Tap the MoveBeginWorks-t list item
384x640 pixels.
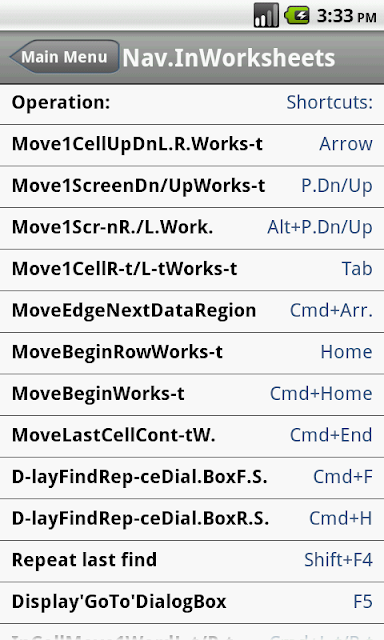tap(192, 395)
